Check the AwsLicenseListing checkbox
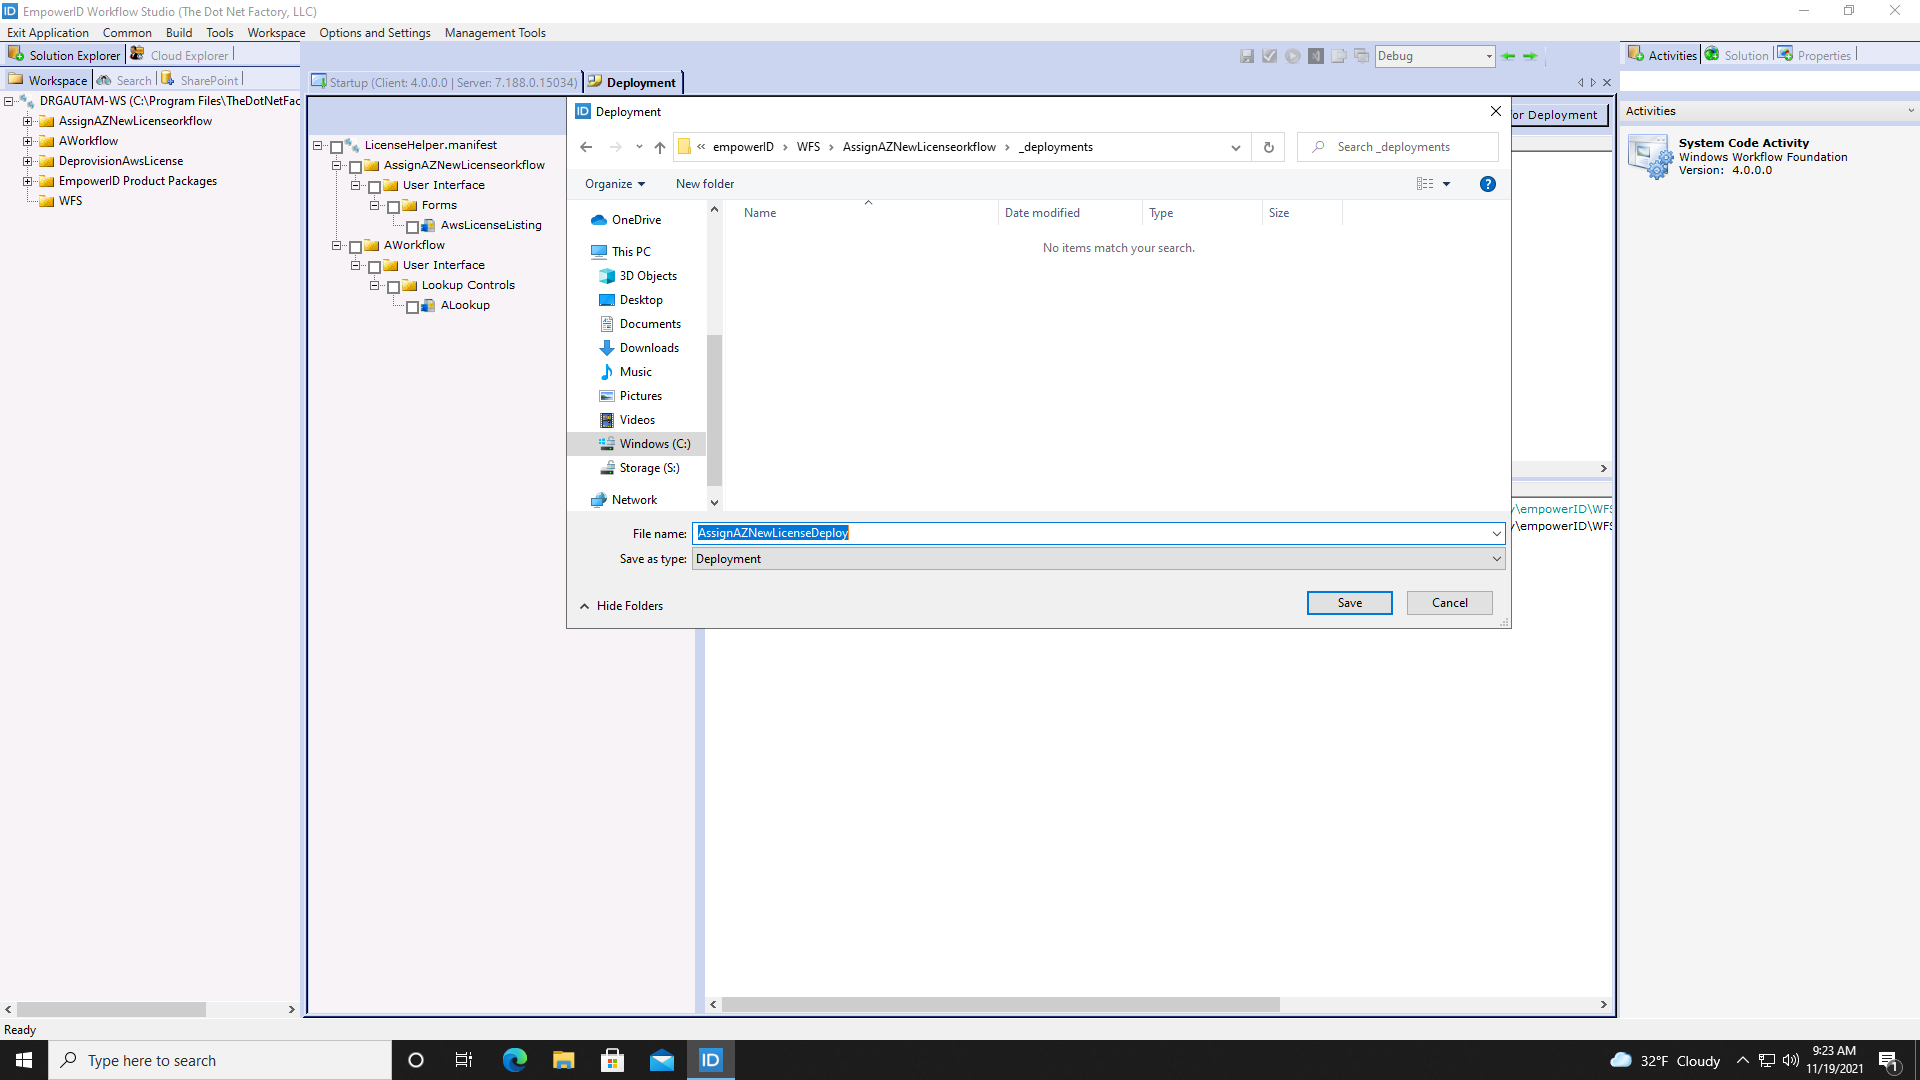The width and height of the screenshot is (1920, 1080). [413, 225]
